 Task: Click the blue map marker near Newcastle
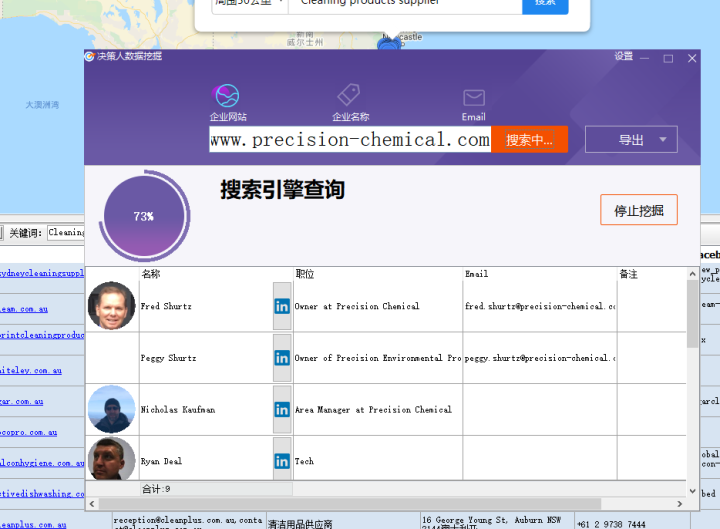[389, 44]
